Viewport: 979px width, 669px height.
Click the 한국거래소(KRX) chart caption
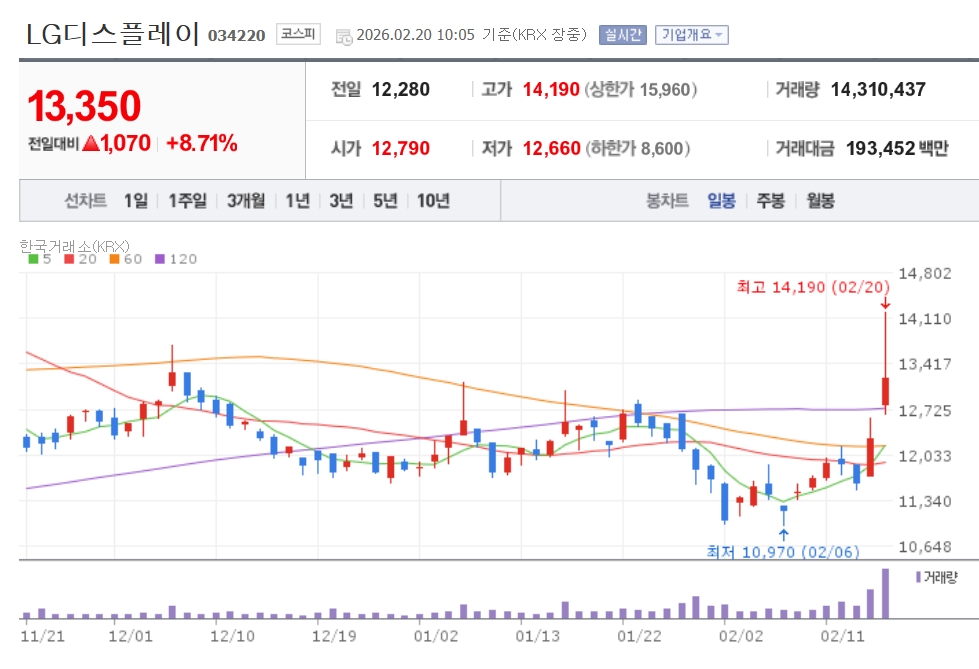[x=74, y=246]
